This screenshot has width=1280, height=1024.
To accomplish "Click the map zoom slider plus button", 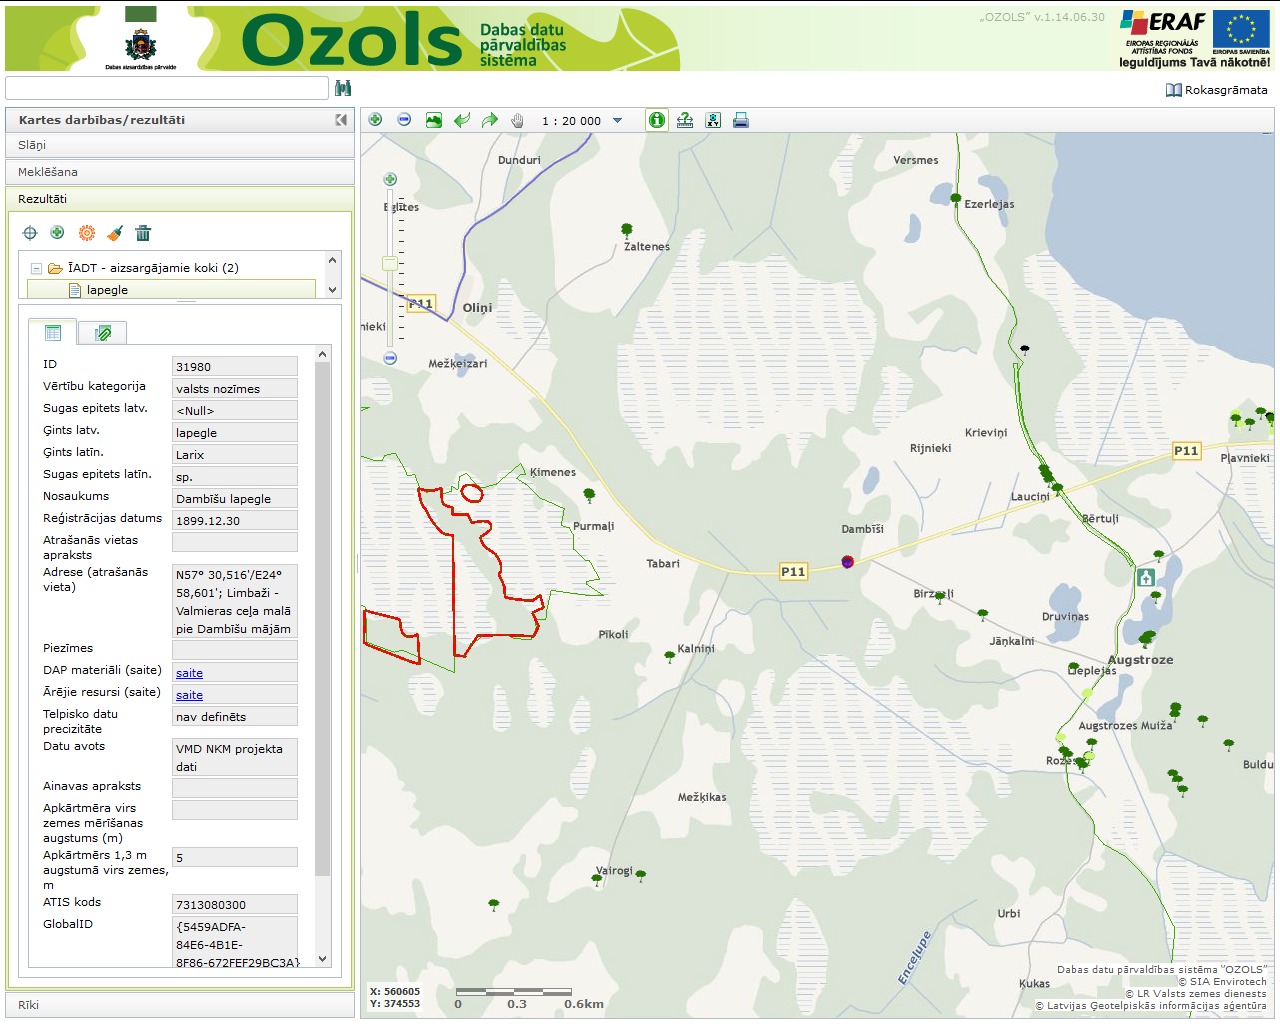I will coord(390,179).
